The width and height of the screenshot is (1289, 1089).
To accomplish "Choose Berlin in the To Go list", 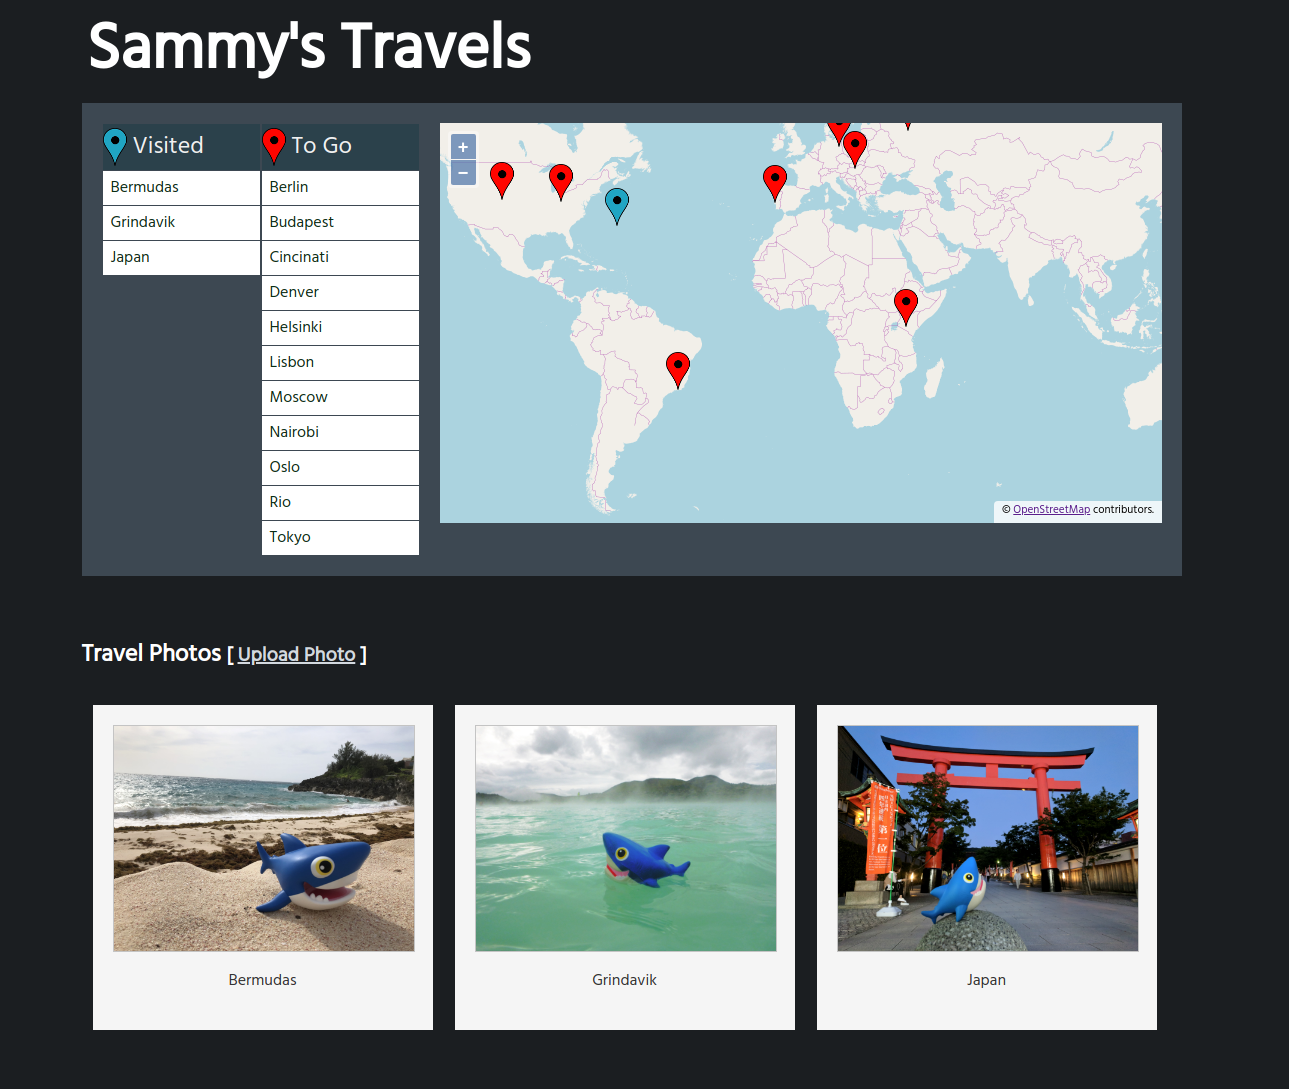I will coord(340,188).
